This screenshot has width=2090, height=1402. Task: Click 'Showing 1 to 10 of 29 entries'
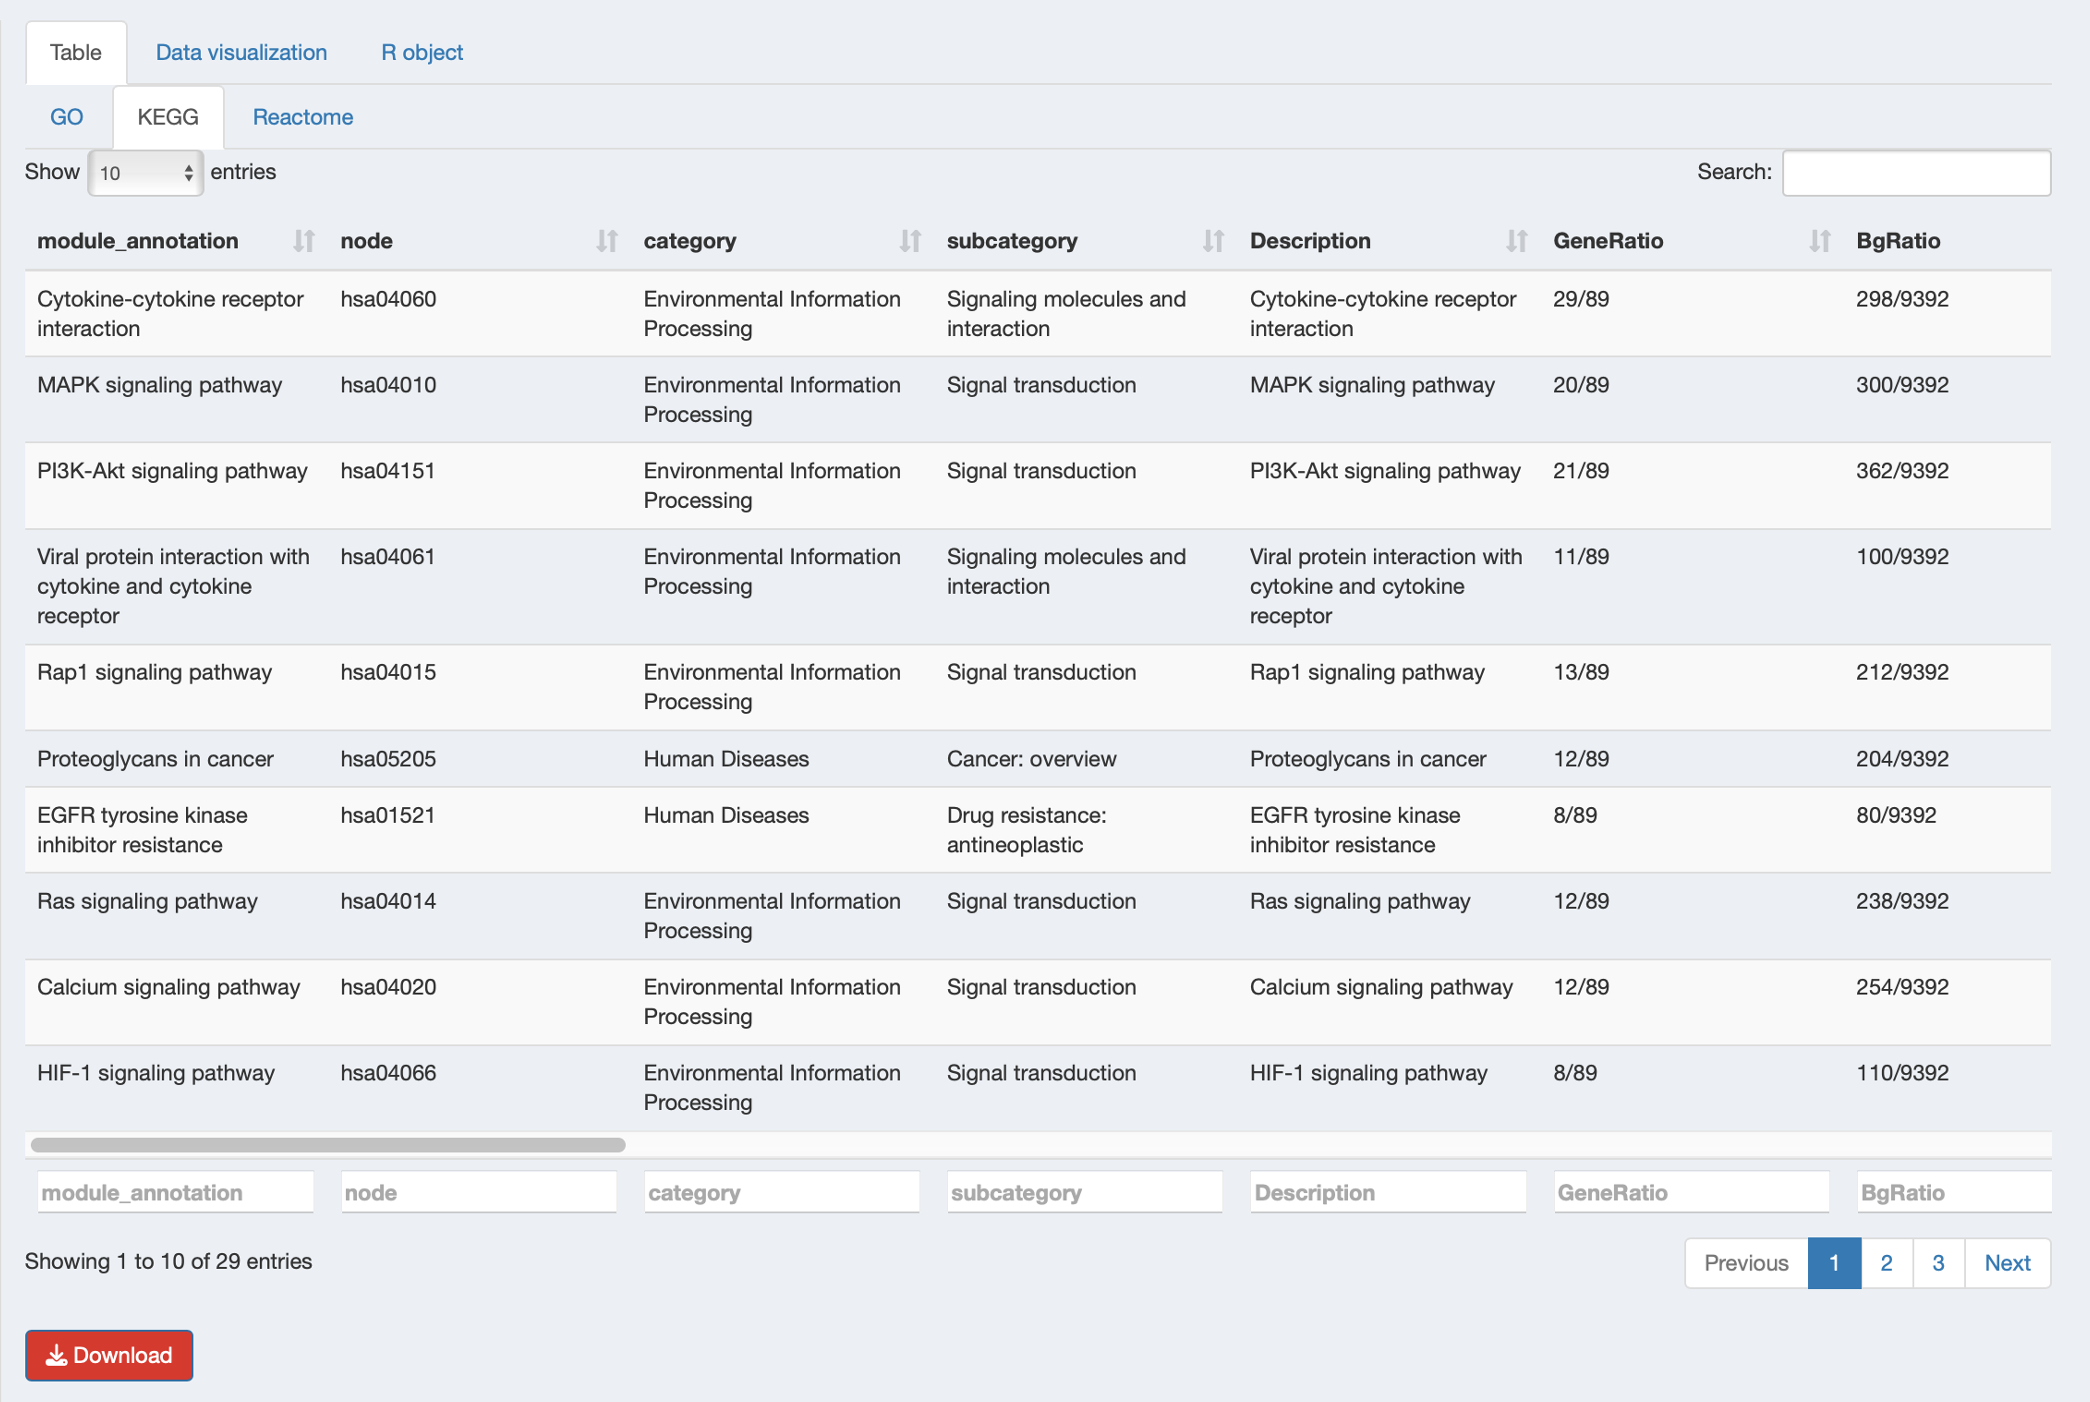[168, 1262]
